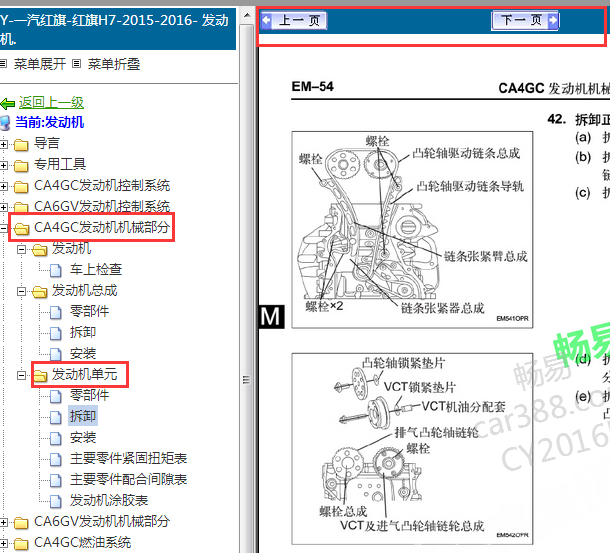Click 拆卸 document icon under 发动机总成
This screenshot has width=610, height=553.
(x=56, y=333)
